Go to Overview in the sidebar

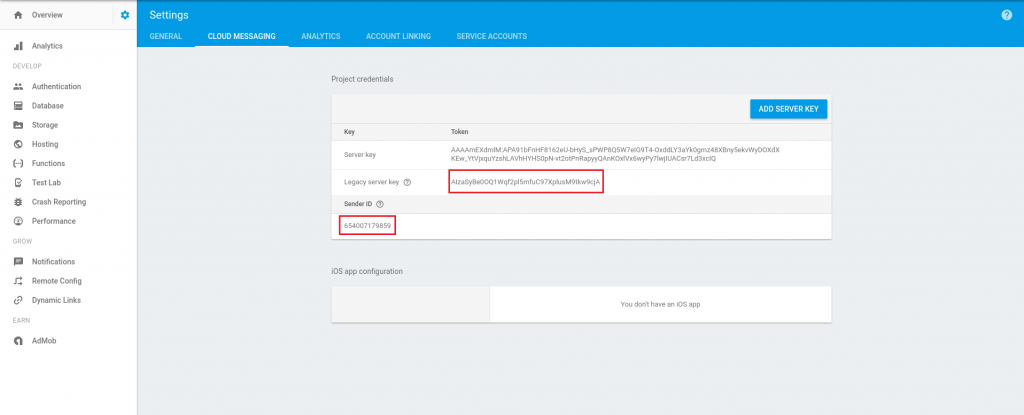[x=47, y=15]
